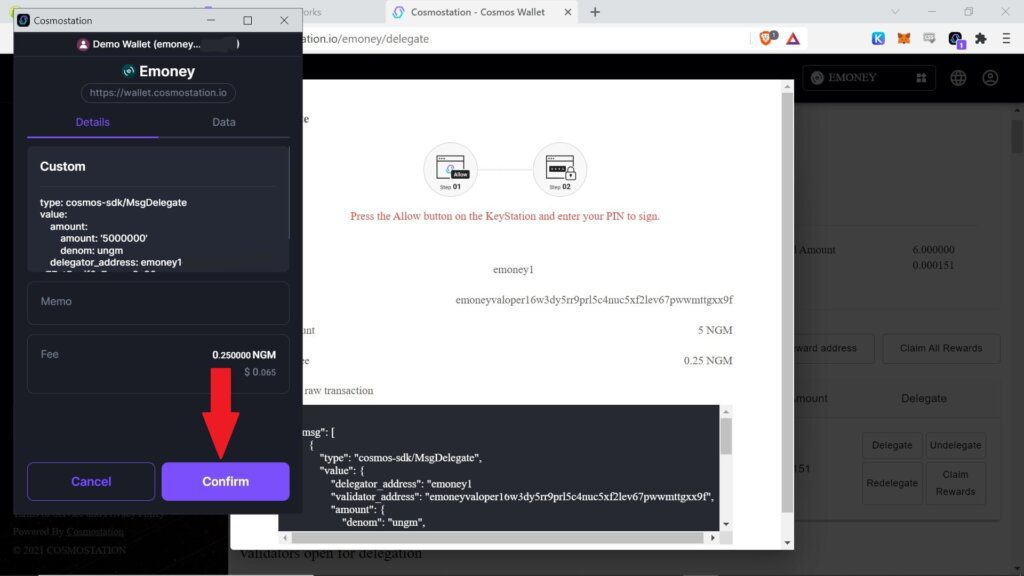Open the browser Extensions puzzle icon
The width and height of the screenshot is (1024, 576).
point(981,39)
